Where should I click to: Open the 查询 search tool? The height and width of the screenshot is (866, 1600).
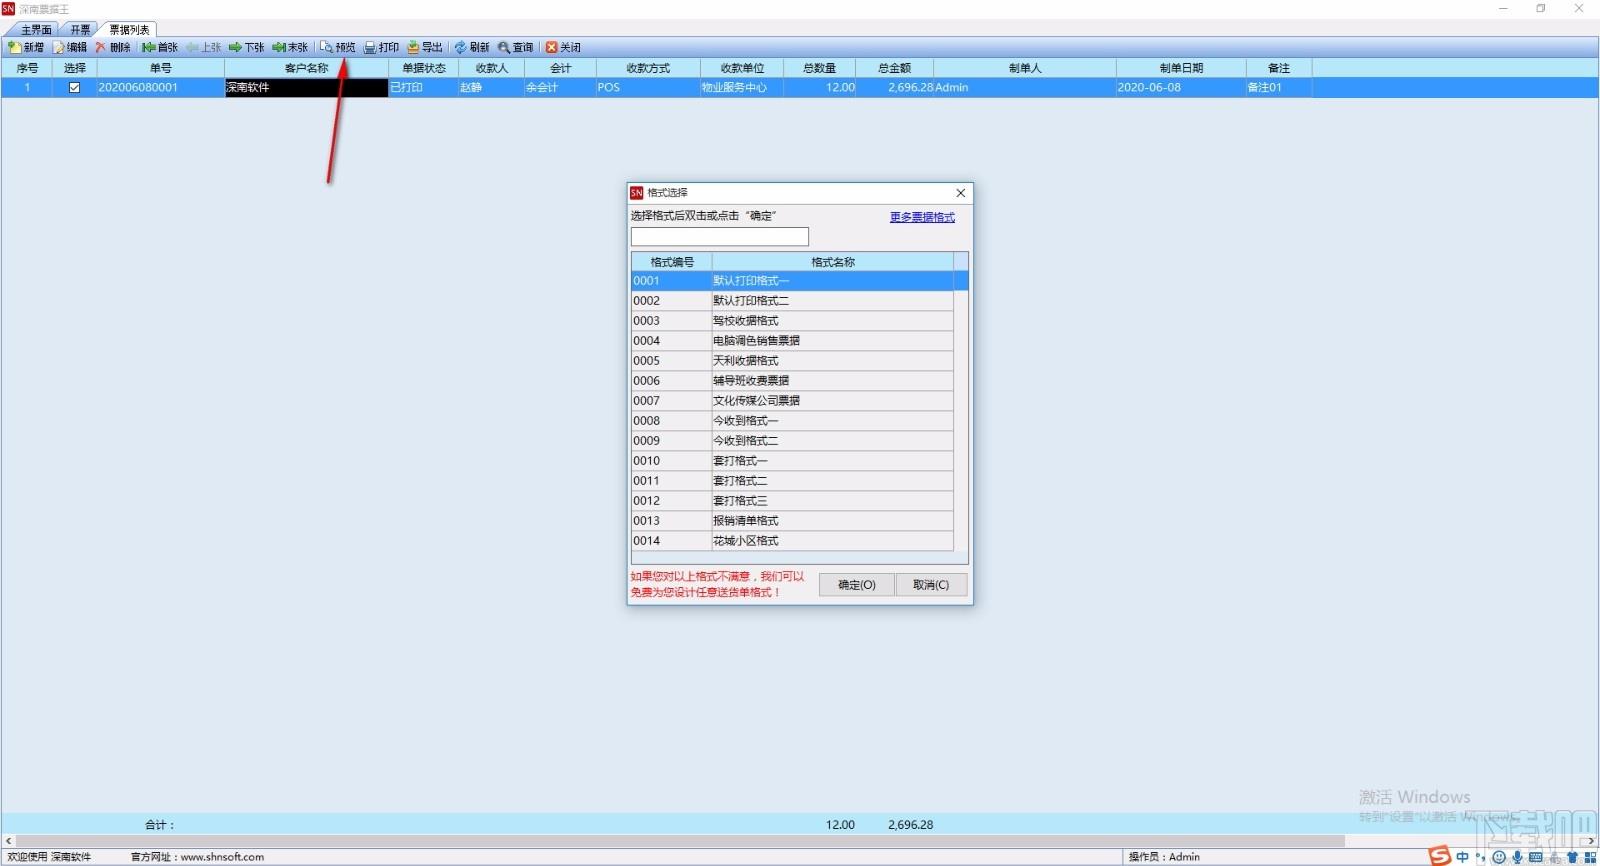(x=515, y=47)
